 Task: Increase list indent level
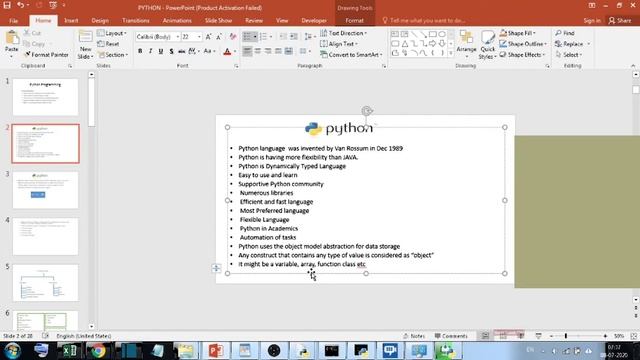[293, 37]
